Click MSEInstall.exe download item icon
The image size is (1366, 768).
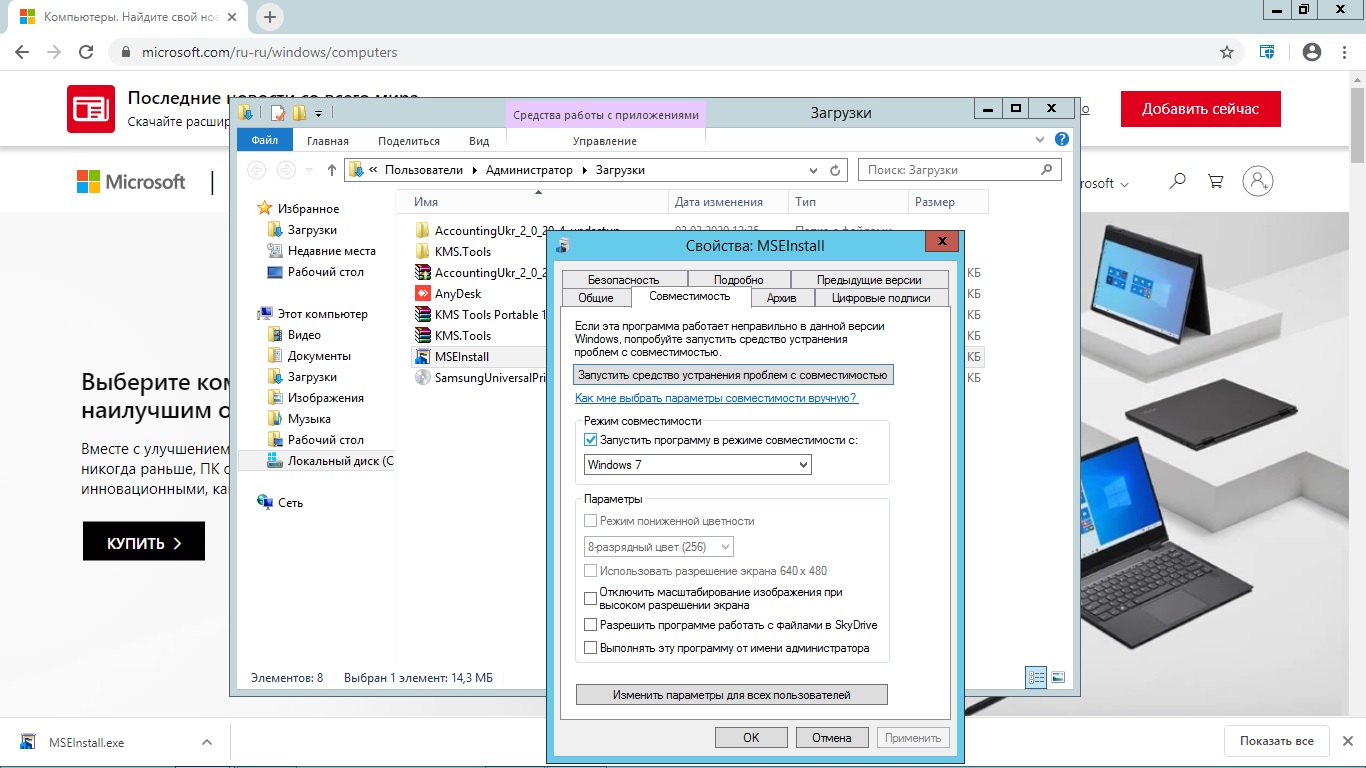click(28, 742)
